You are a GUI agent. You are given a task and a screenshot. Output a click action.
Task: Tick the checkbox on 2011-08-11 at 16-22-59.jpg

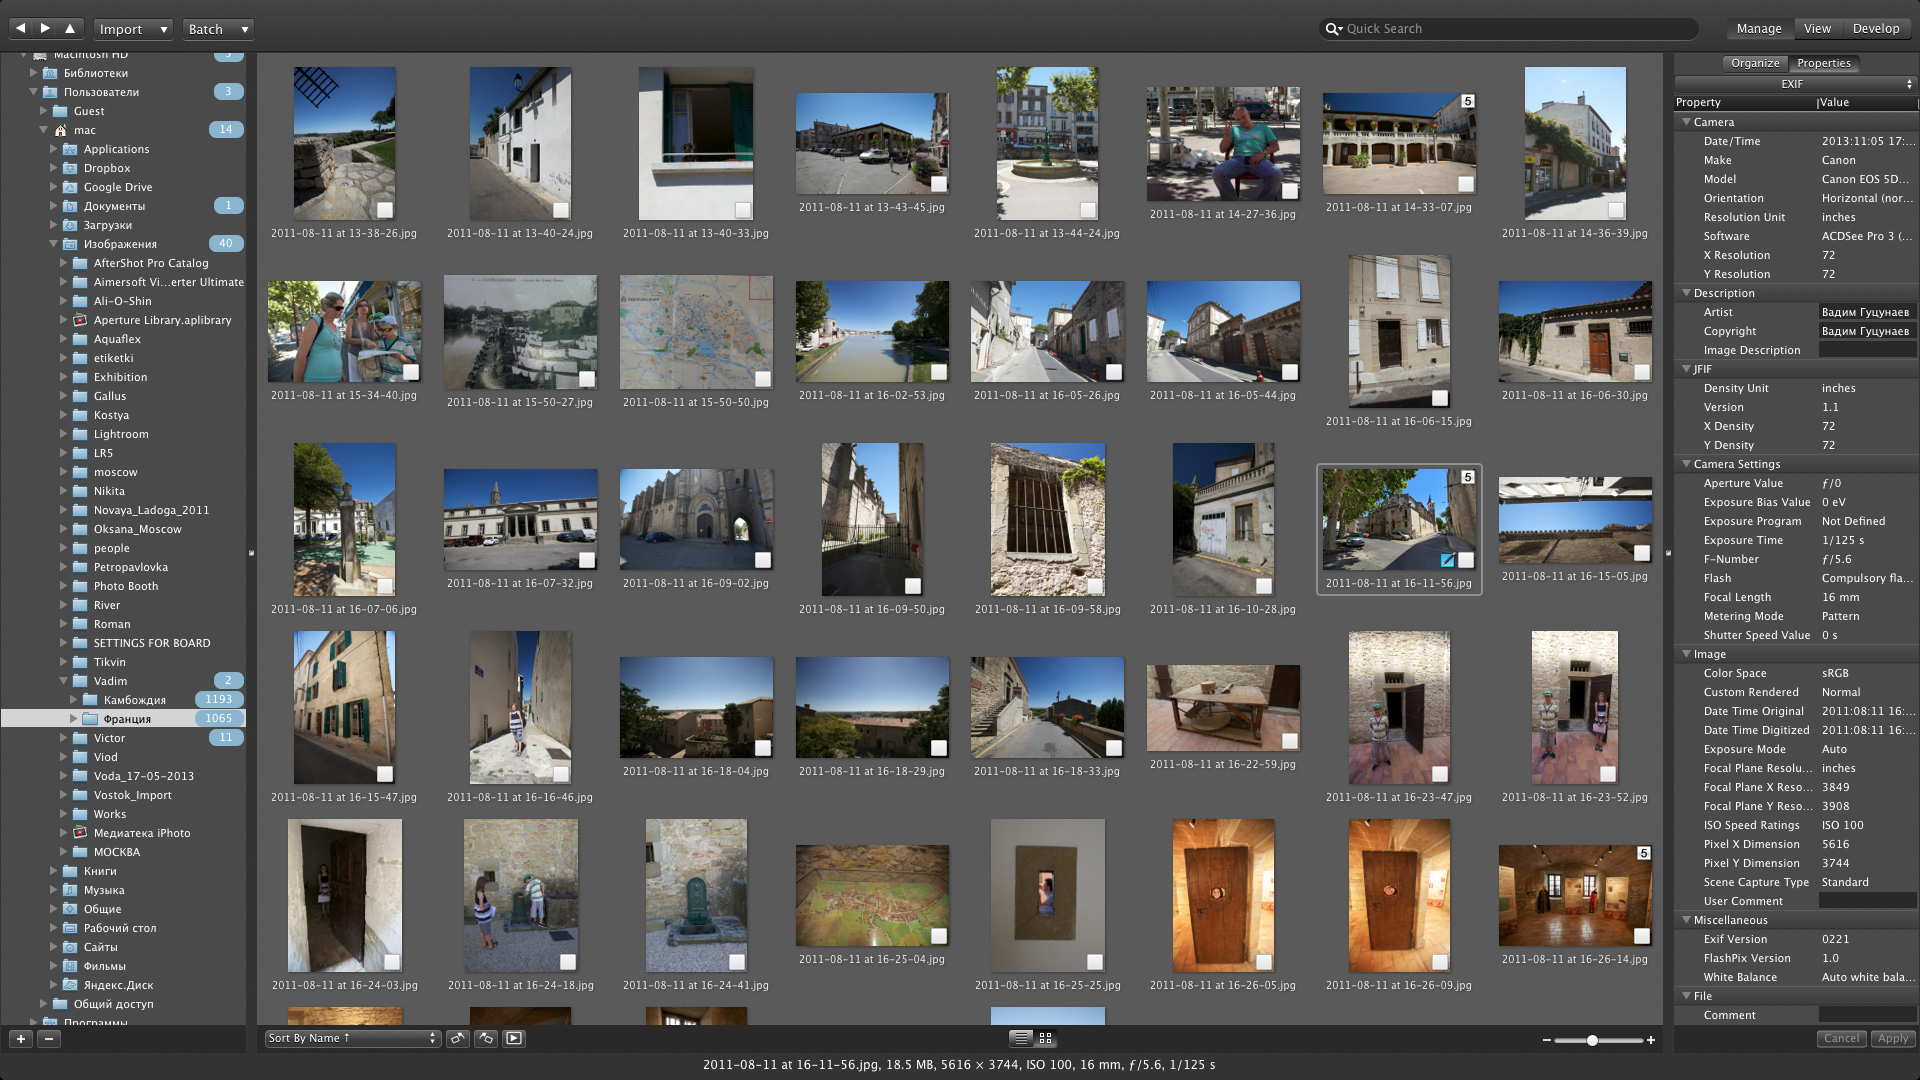click(x=1290, y=741)
